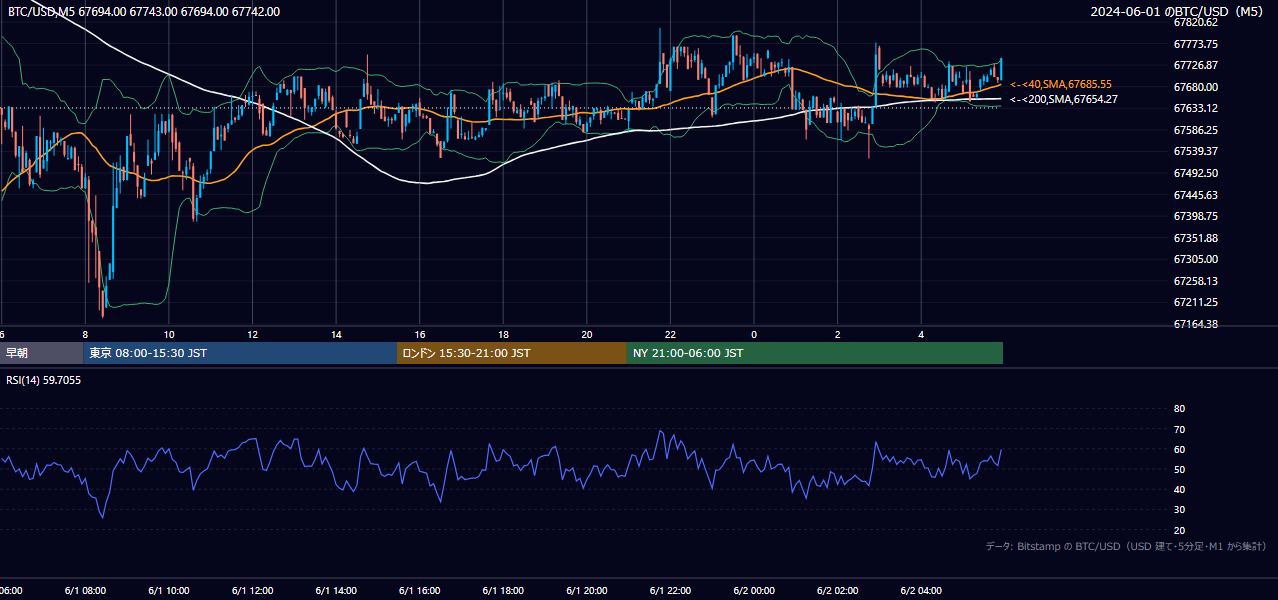
Task: Click the 67820.62 price axis label
Action: tap(1195, 22)
